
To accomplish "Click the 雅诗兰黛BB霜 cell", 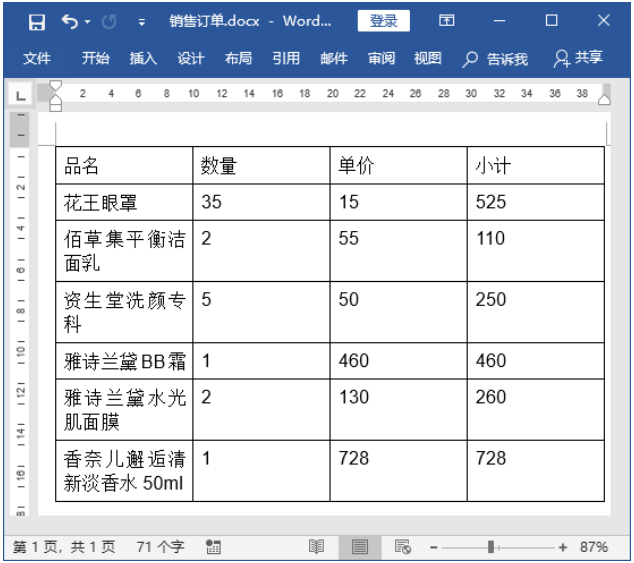I will pos(124,361).
